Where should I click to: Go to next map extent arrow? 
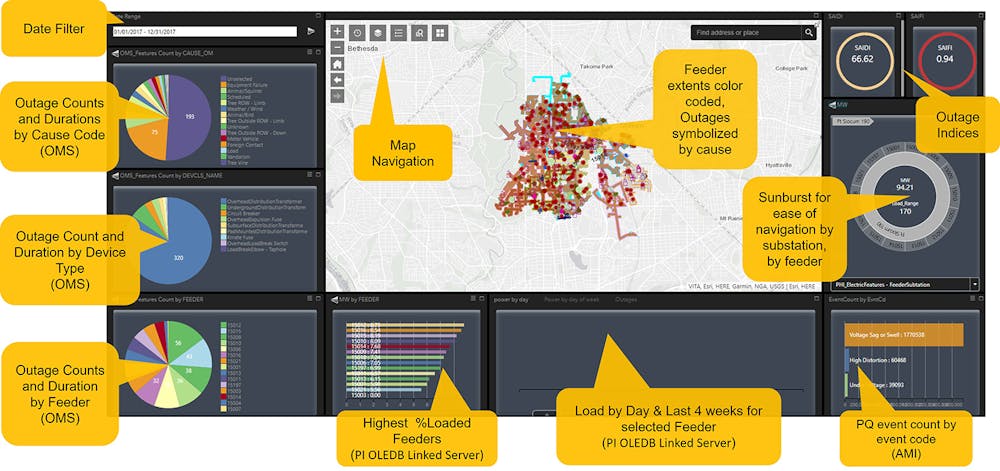click(337, 95)
